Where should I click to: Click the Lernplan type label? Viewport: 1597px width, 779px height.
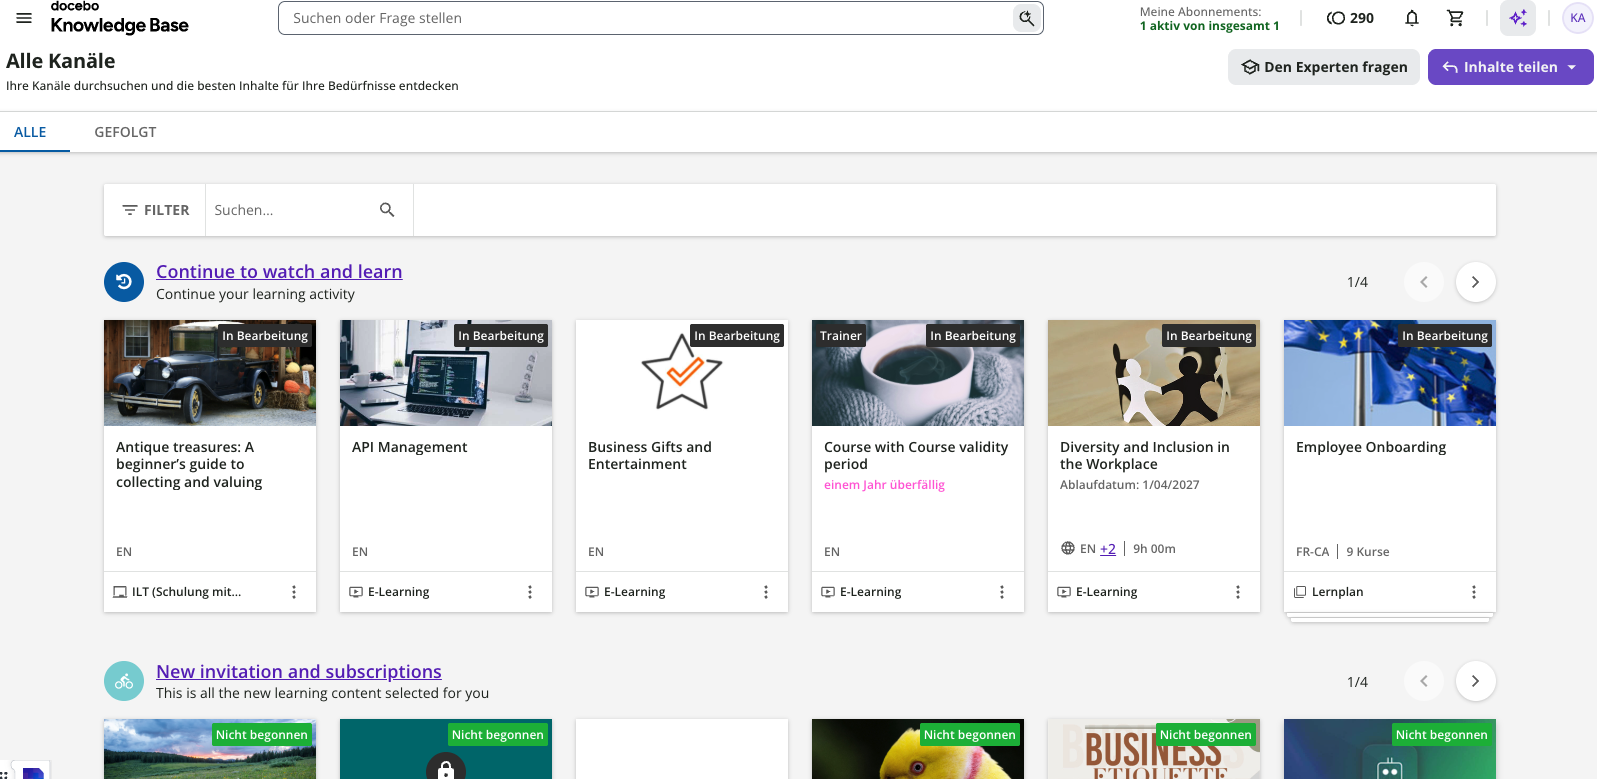pos(1338,592)
